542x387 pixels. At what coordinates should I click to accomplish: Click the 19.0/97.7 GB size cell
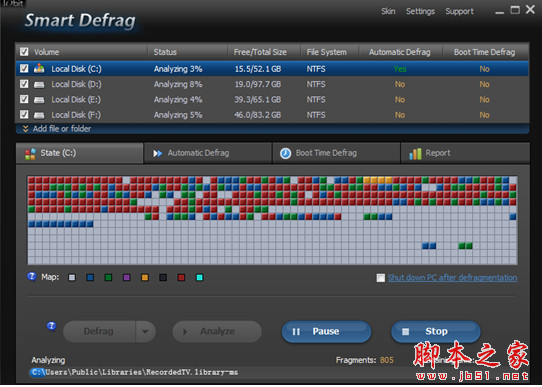click(x=258, y=84)
